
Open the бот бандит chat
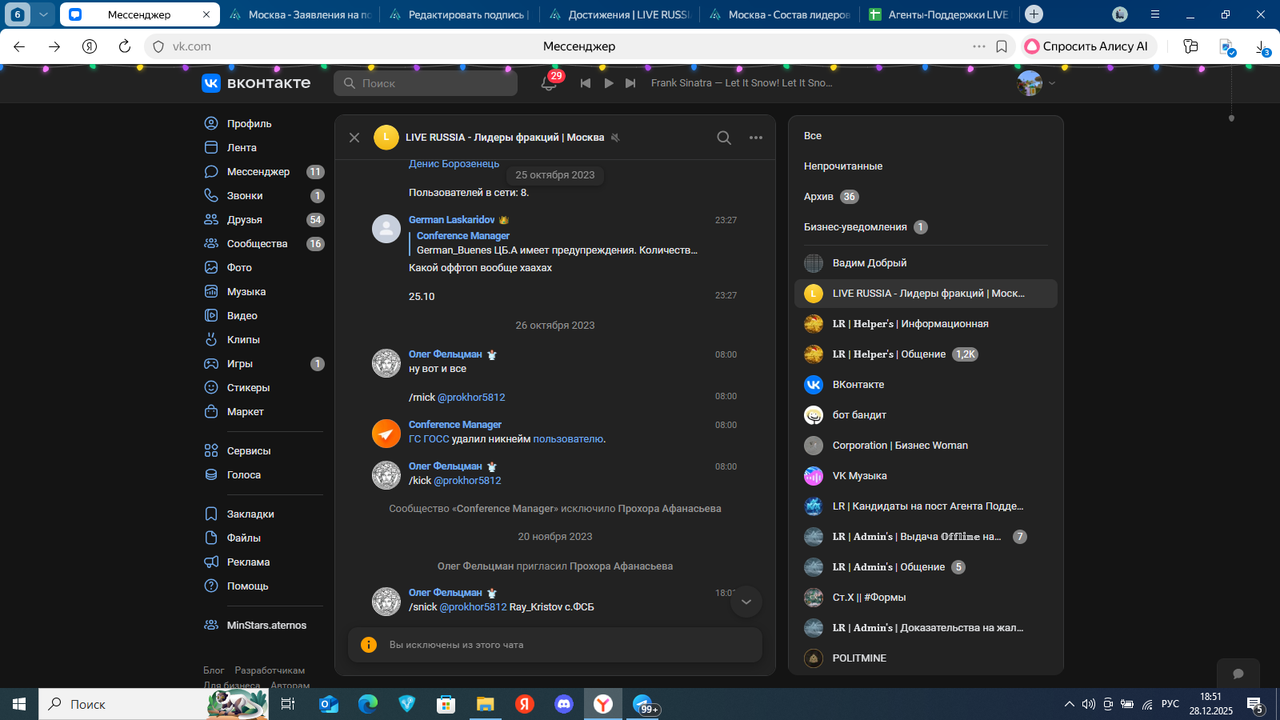[926, 415]
